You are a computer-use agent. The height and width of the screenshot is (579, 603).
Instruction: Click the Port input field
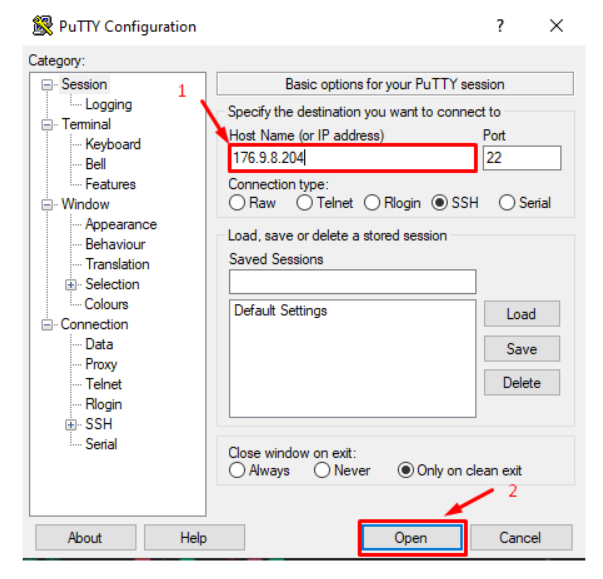522,158
